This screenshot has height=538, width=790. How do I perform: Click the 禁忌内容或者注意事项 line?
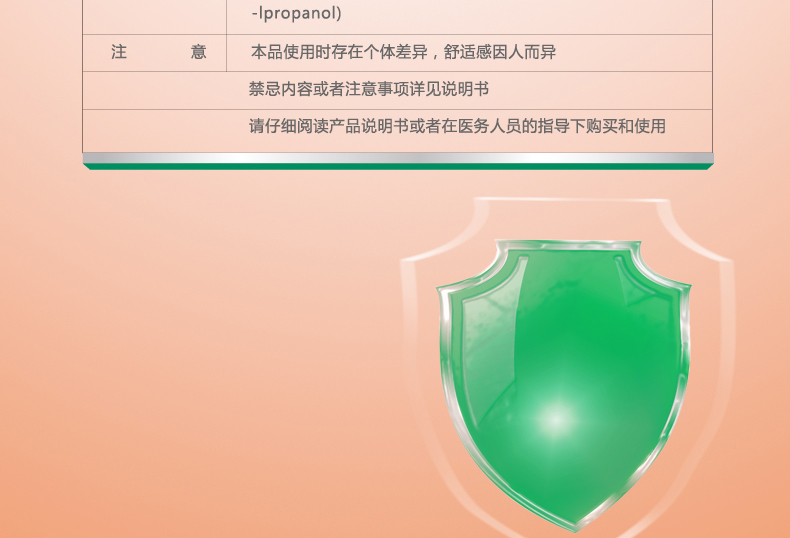pos(369,89)
